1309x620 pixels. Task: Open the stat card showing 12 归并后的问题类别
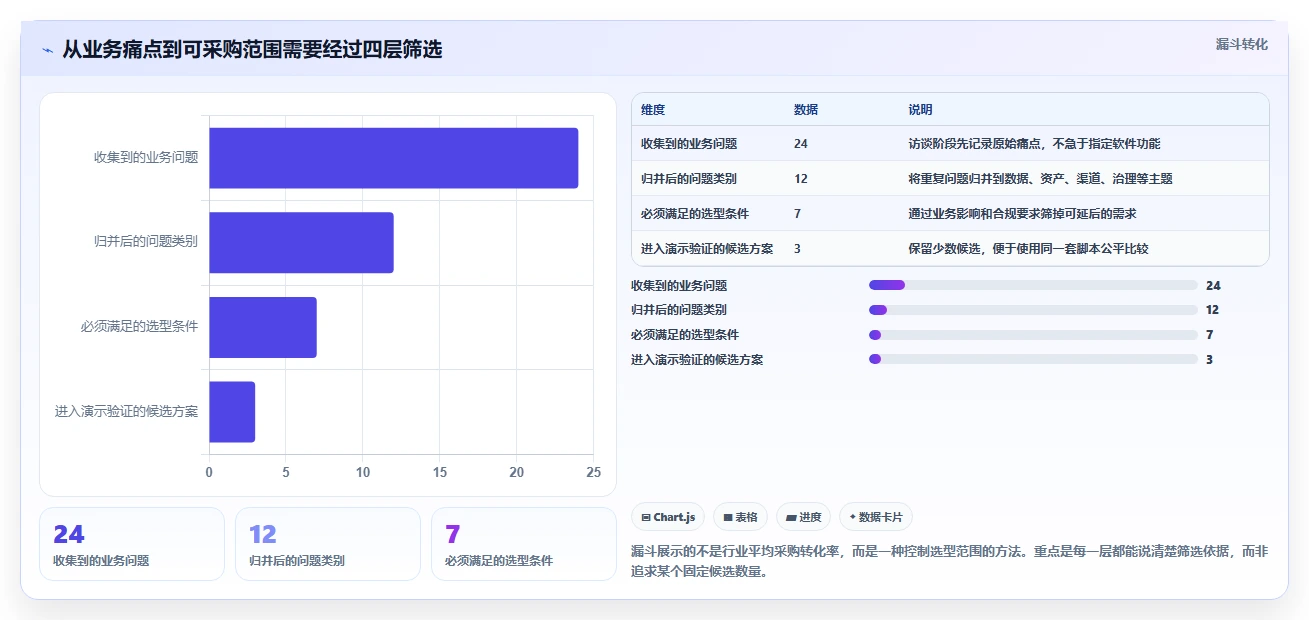[328, 544]
